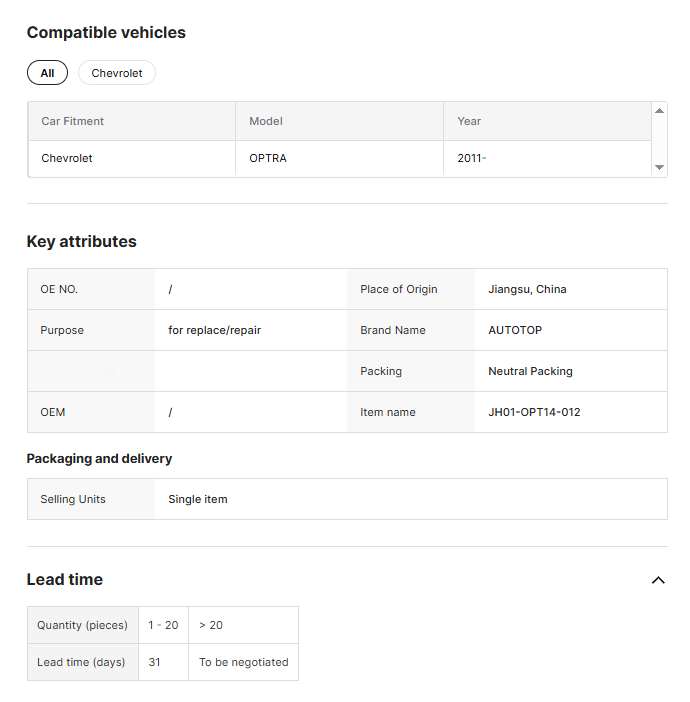
Task: Click the Neutral Packing value
Action: (530, 371)
